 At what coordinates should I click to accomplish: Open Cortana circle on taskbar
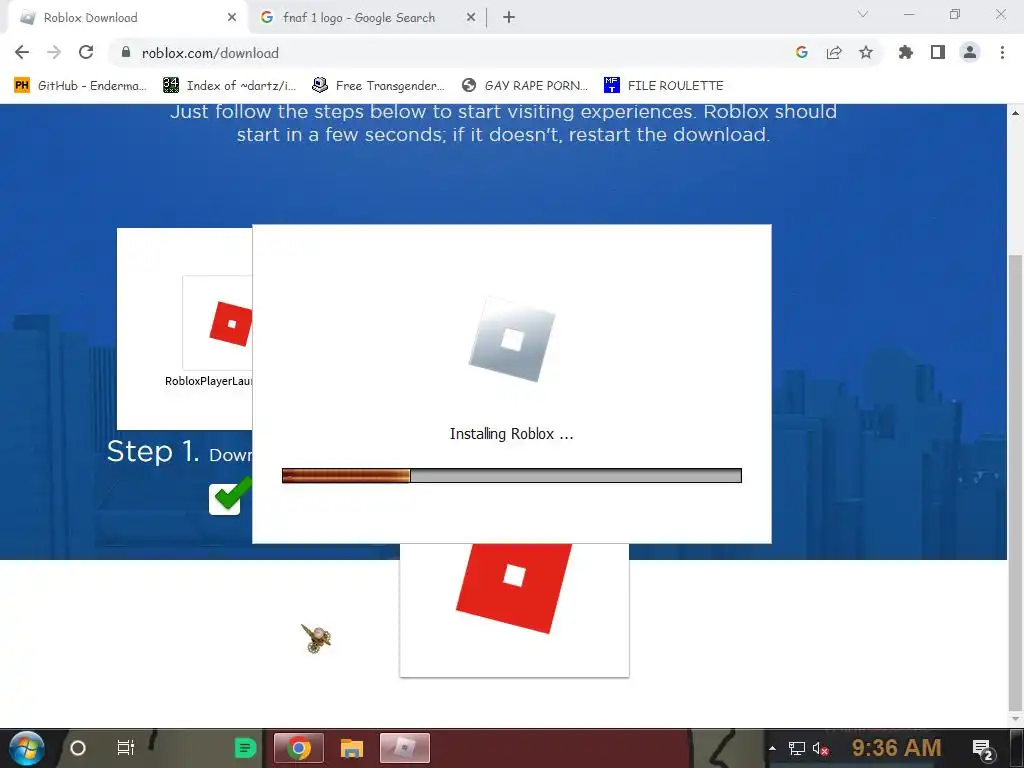click(78, 748)
